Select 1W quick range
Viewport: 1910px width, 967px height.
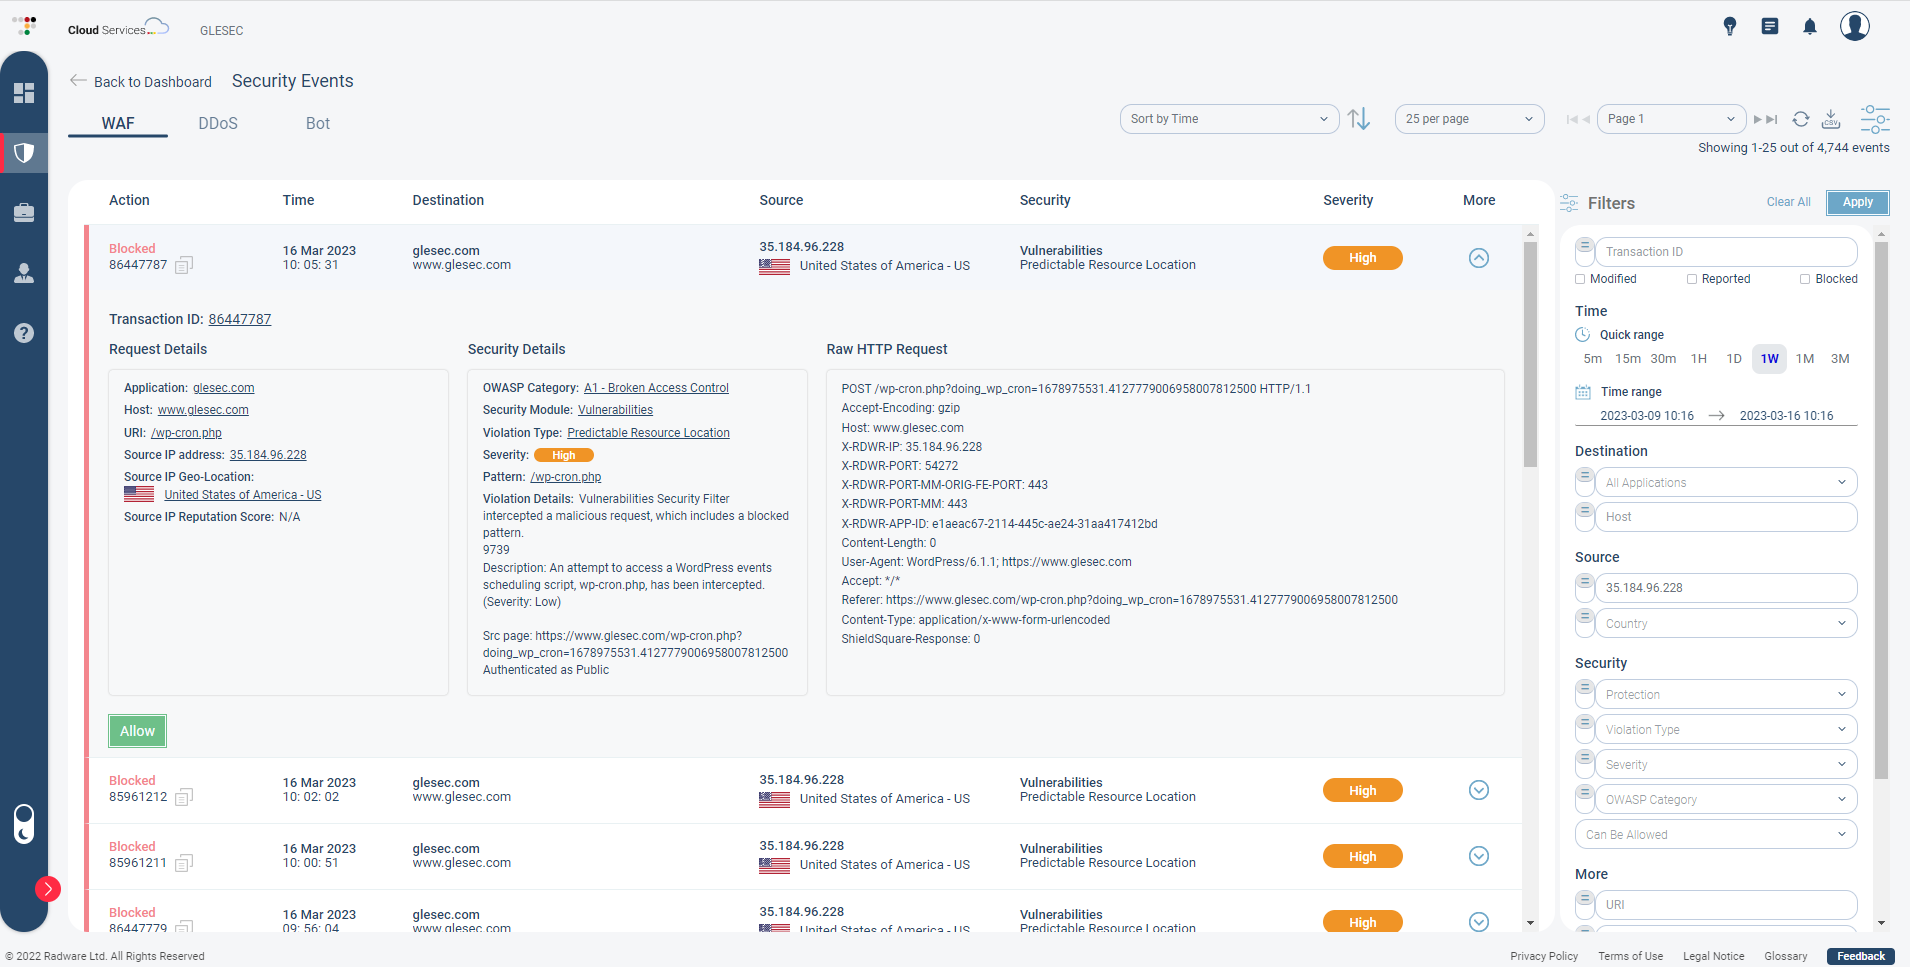pyautogui.click(x=1770, y=359)
